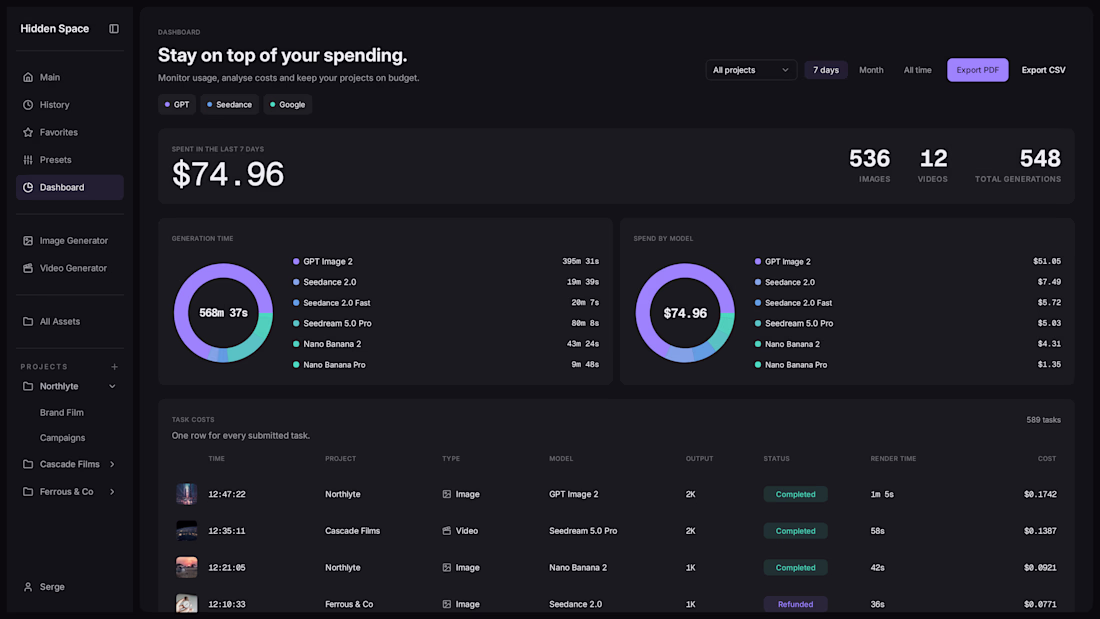Click image type icon in 12:21:05 row

(447, 567)
